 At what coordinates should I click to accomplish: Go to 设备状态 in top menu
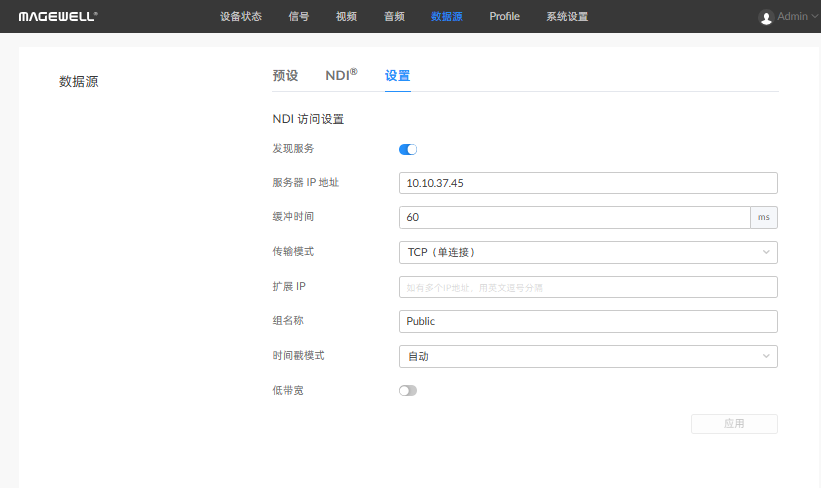[x=240, y=17]
